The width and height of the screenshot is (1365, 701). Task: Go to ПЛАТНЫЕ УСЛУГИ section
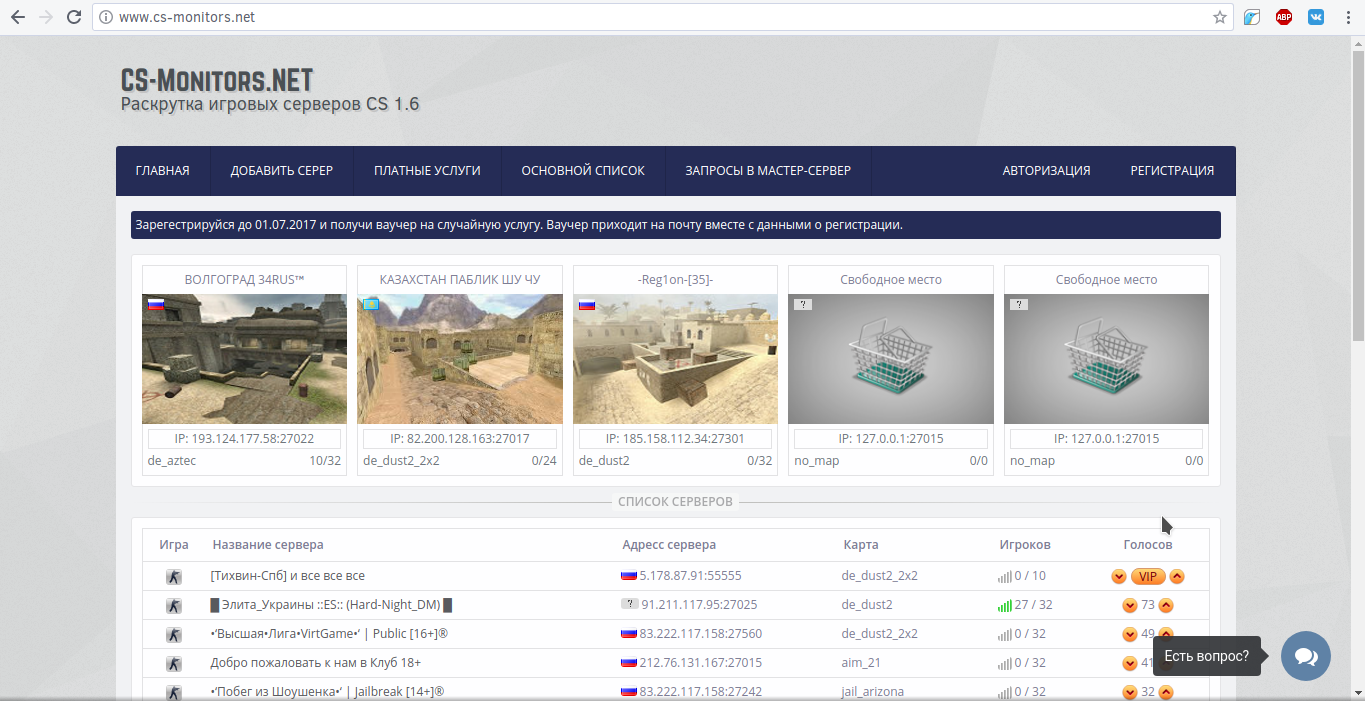tap(427, 171)
